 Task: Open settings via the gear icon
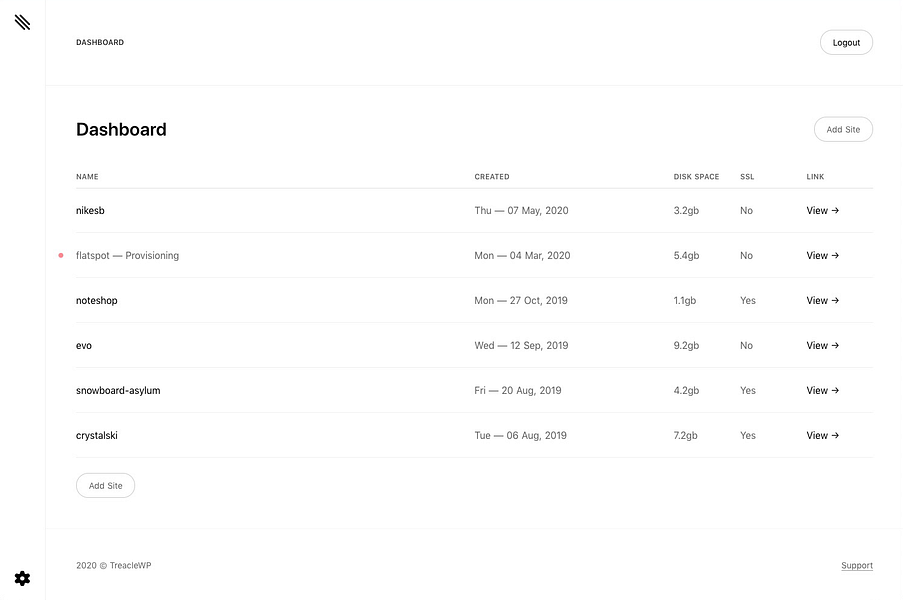click(x=22, y=578)
